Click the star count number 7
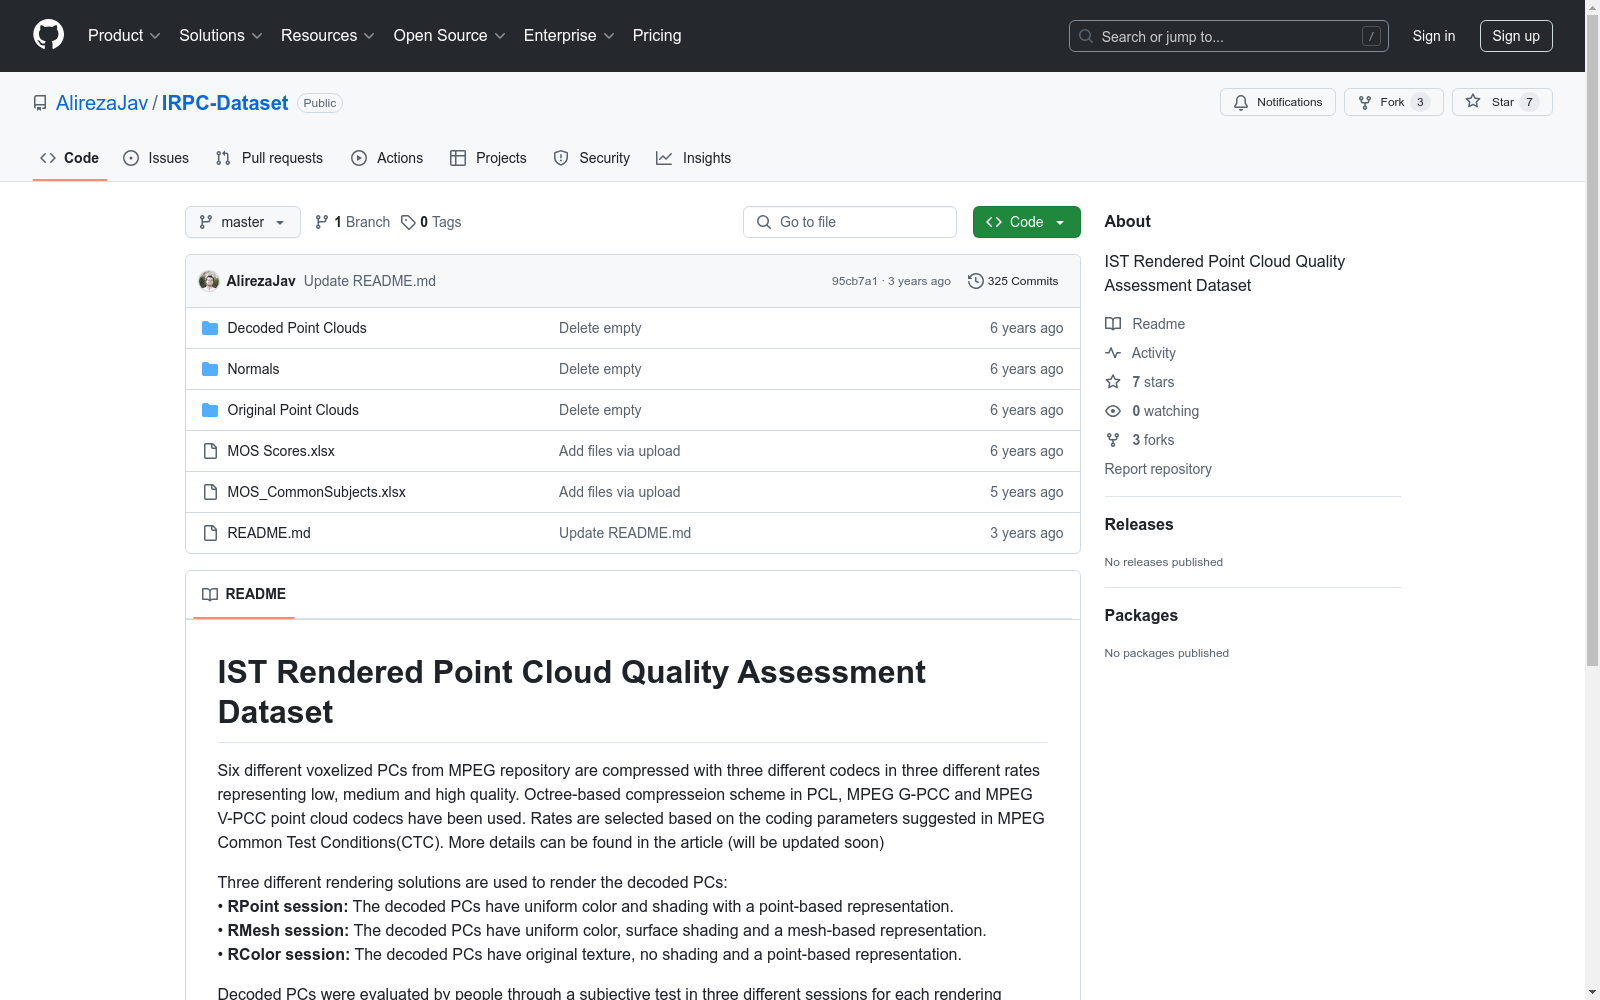Screen dimensions: 1600x1000 (1529, 102)
